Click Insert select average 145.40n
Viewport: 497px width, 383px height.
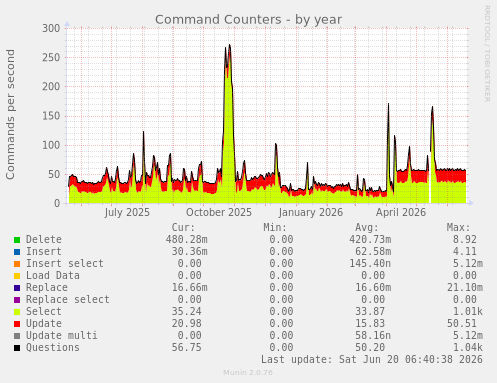[370, 263]
